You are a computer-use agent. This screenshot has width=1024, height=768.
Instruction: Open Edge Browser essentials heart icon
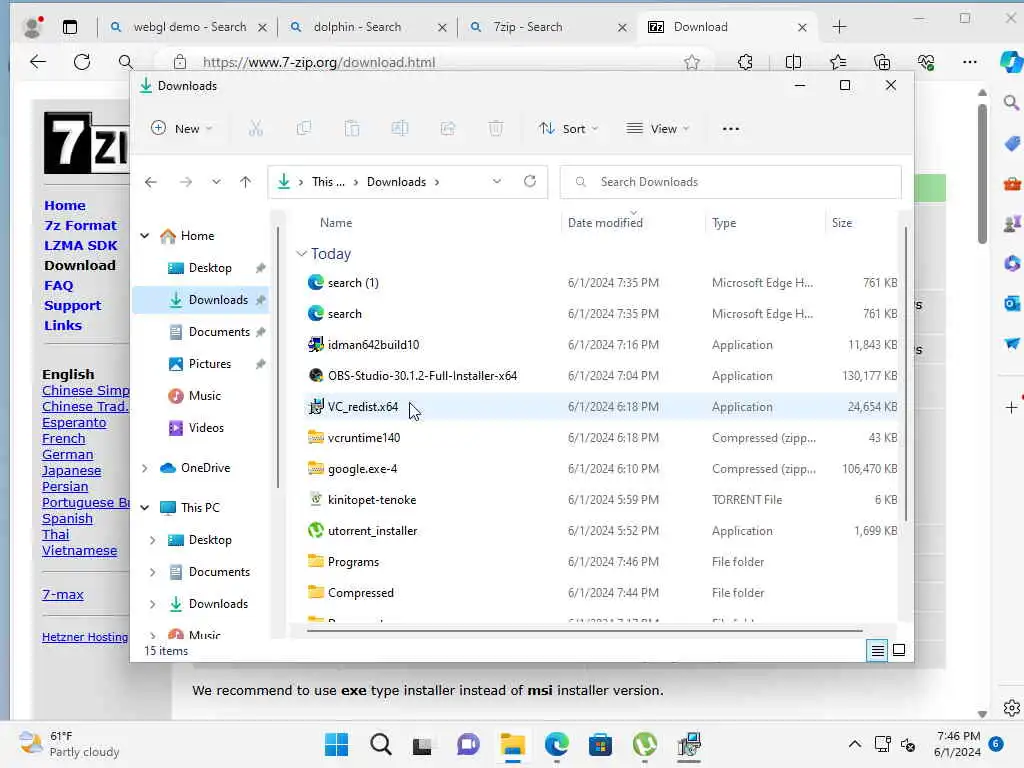[926, 62]
